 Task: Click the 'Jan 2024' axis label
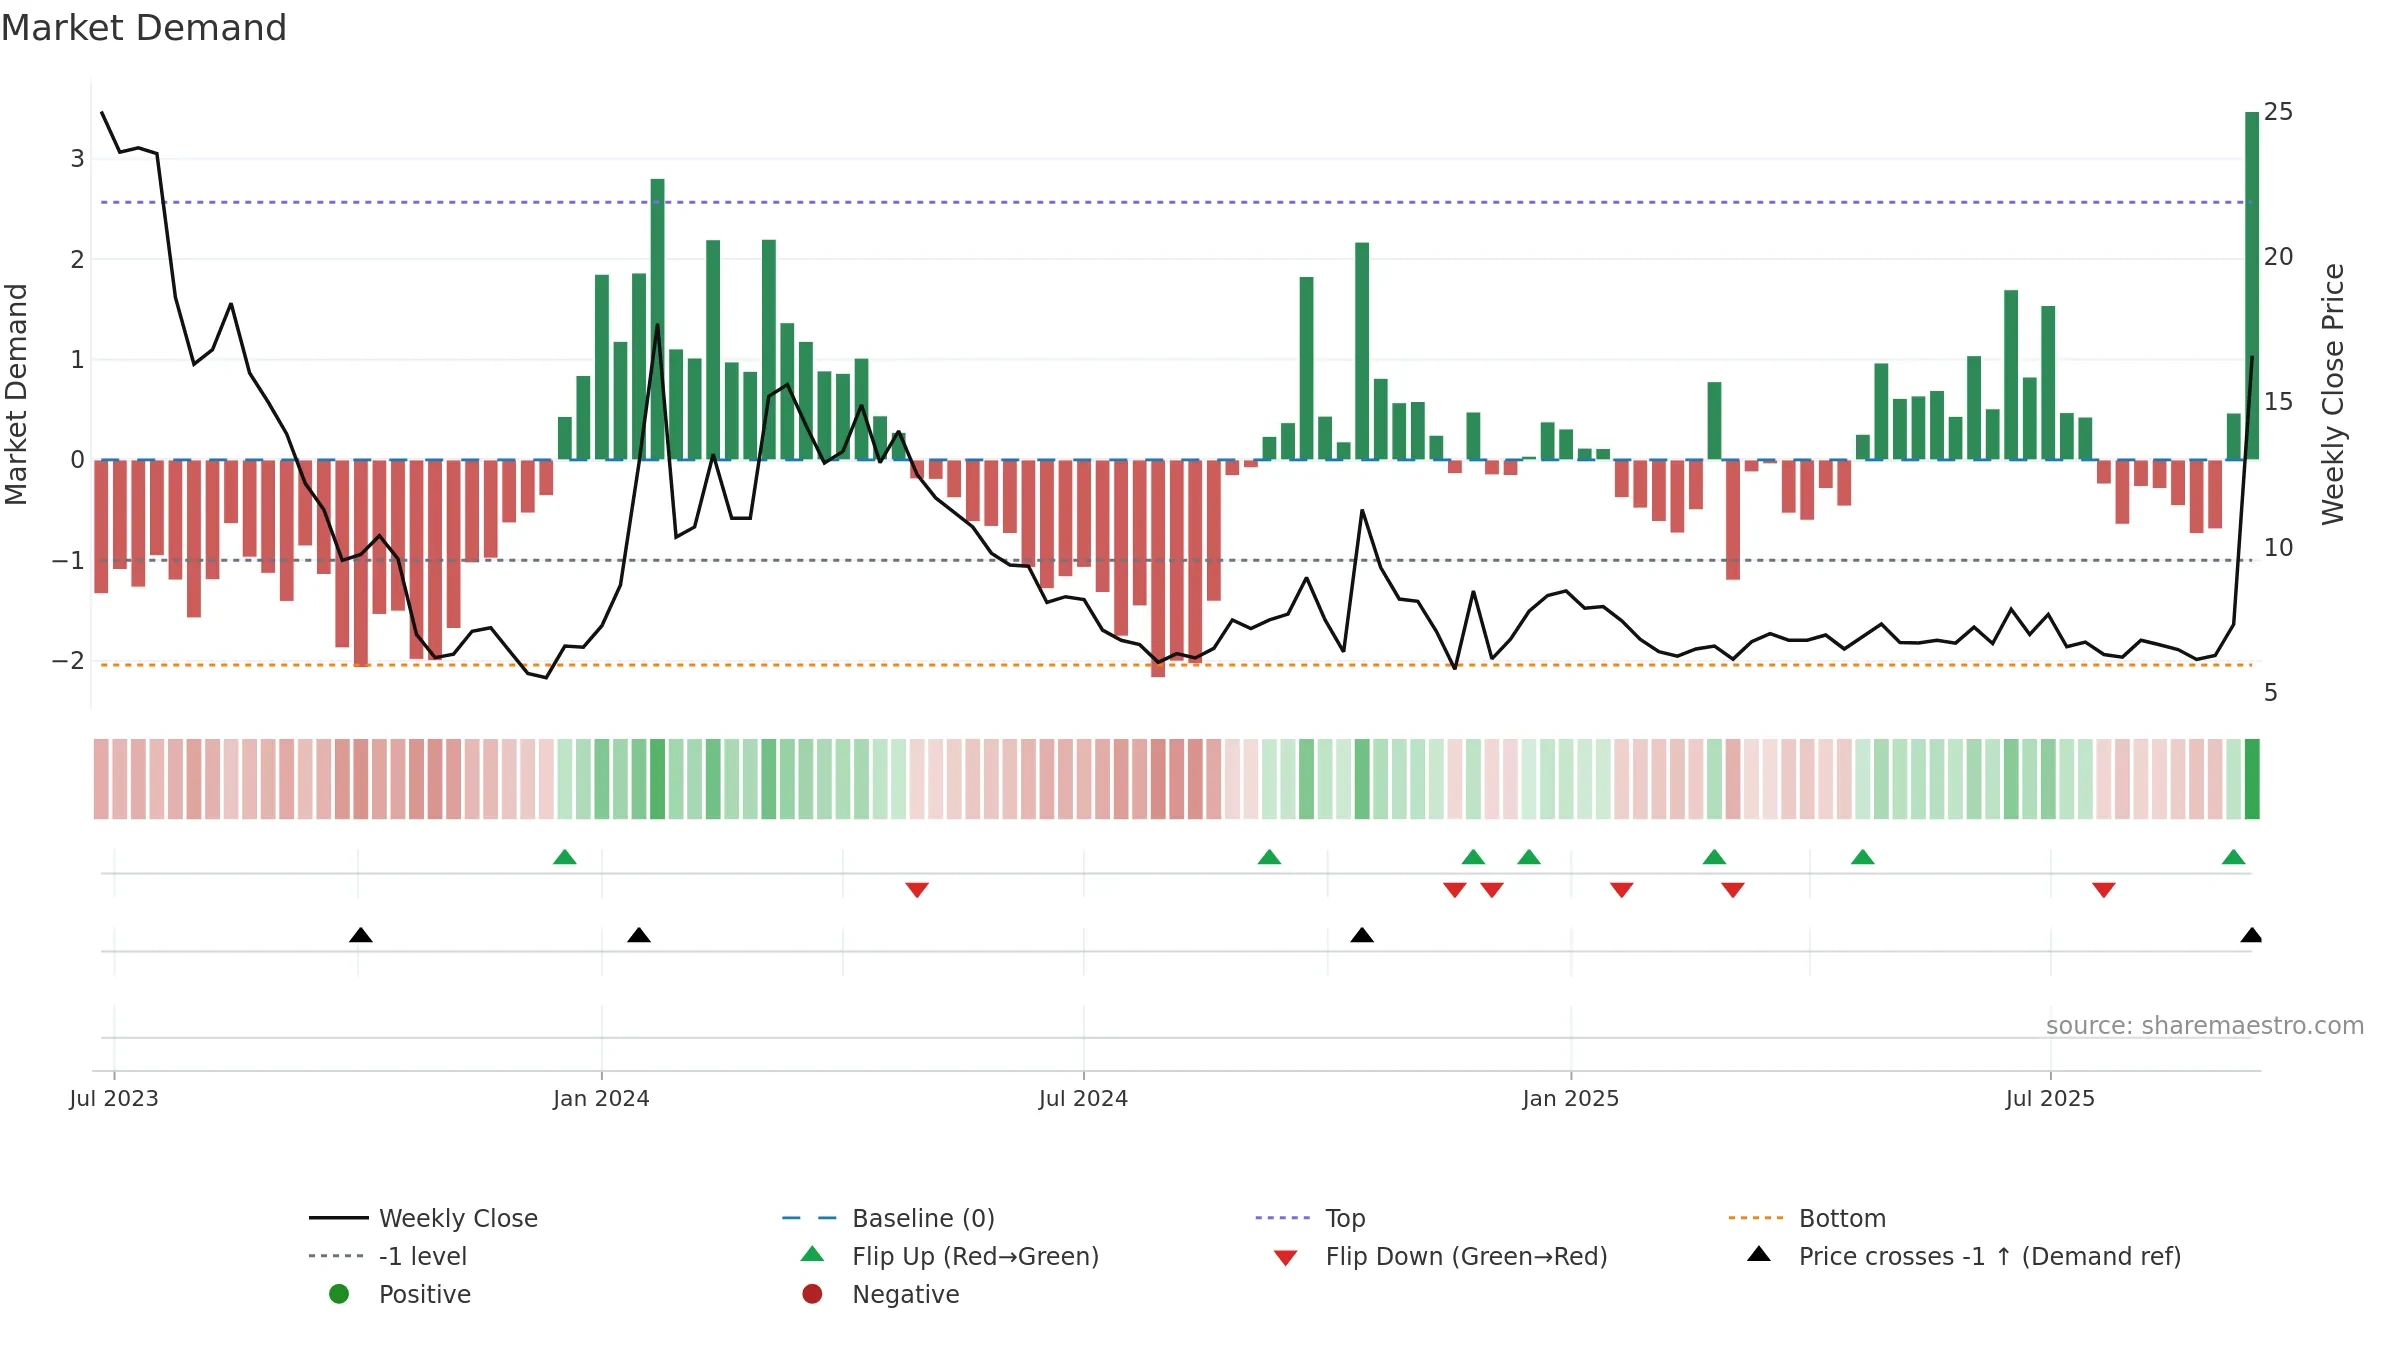point(601,1099)
